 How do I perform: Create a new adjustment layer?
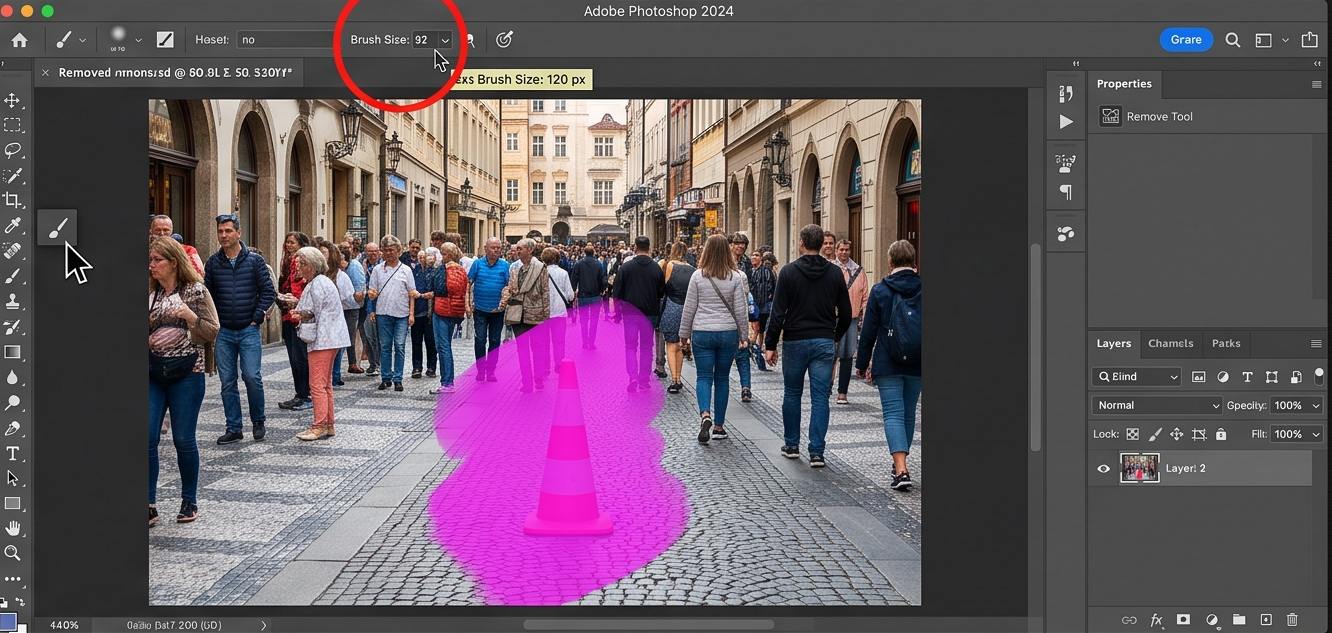(x=1211, y=620)
